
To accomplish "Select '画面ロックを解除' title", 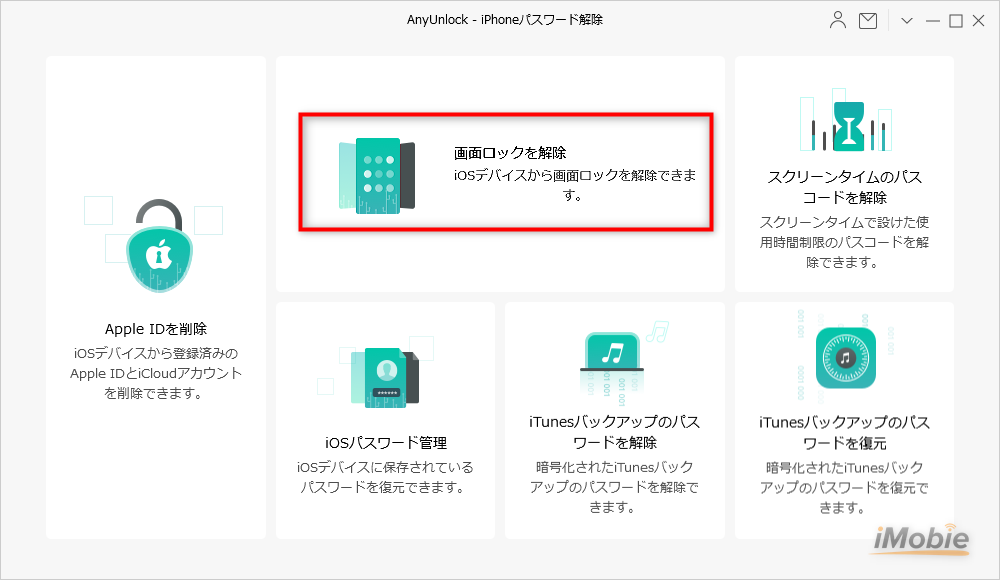I will pos(510,153).
